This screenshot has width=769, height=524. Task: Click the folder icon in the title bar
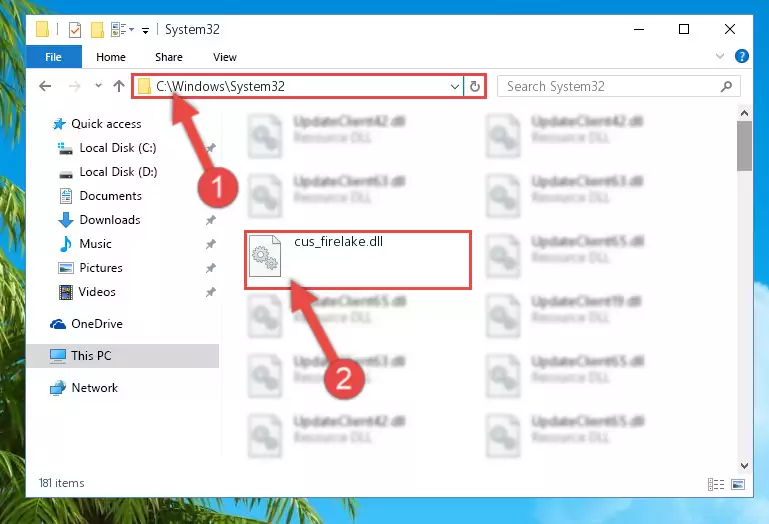pyautogui.click(x=43, y=29)
